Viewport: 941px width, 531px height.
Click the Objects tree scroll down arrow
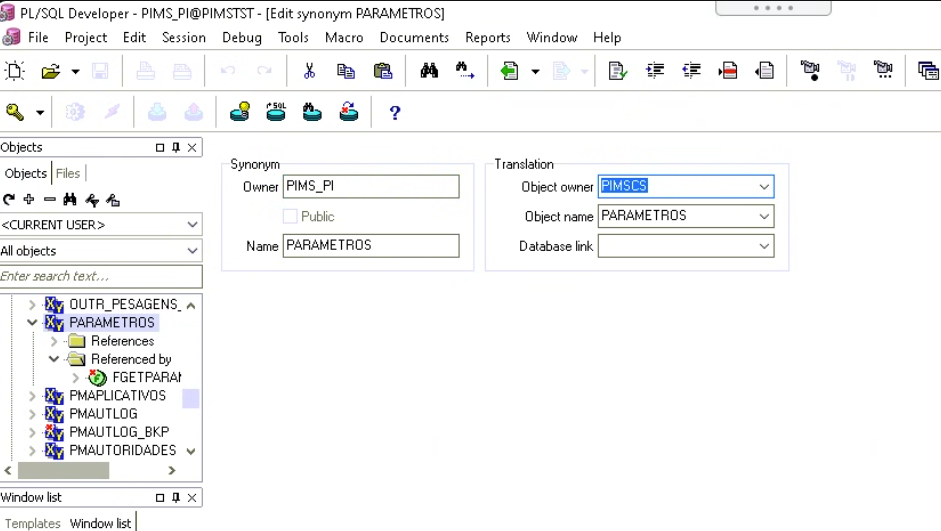(x=191, y=451)
